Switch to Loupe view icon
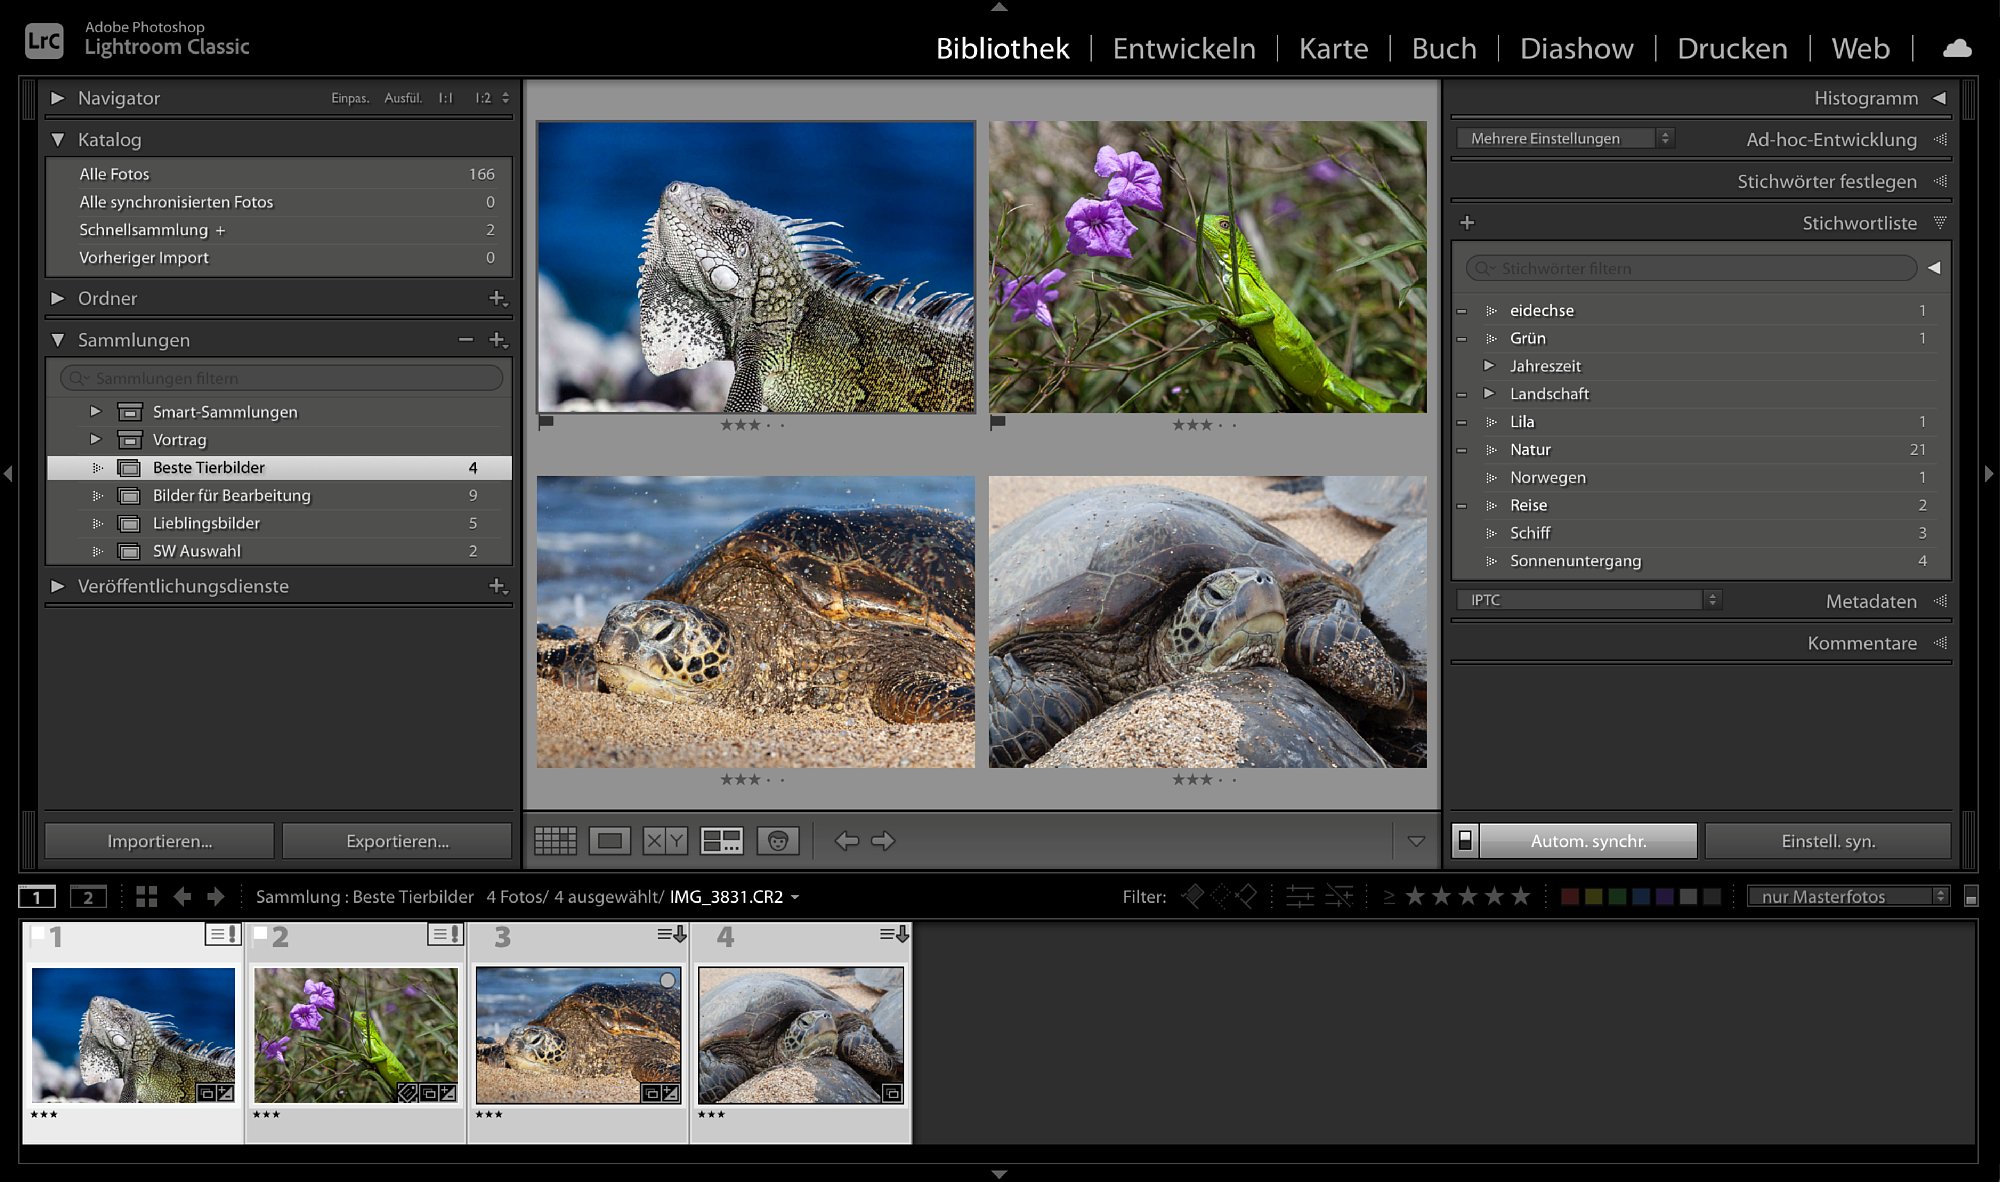This screenshot has height=1182, width=2000. coord(610,841)
